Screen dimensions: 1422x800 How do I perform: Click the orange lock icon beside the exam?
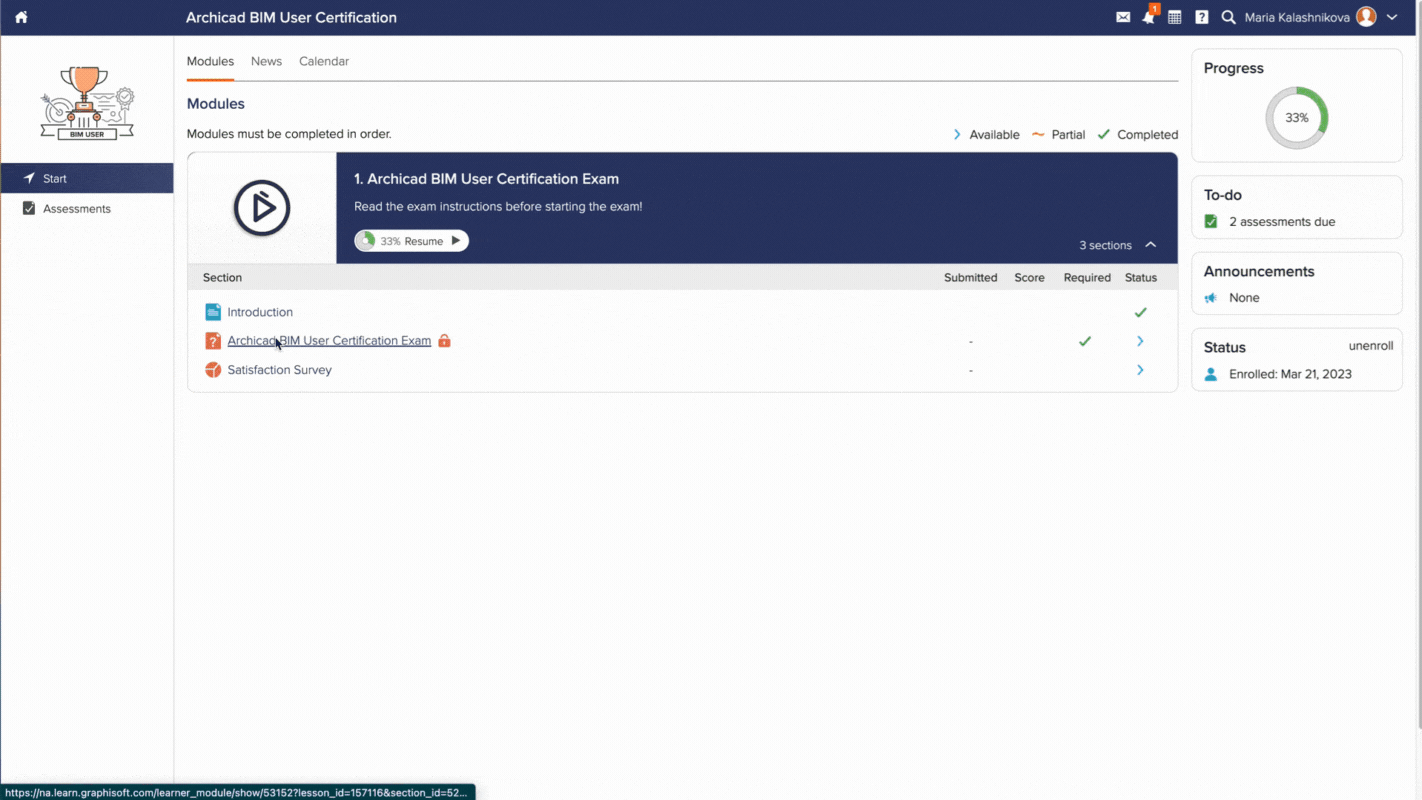click(x=444, y=341)
